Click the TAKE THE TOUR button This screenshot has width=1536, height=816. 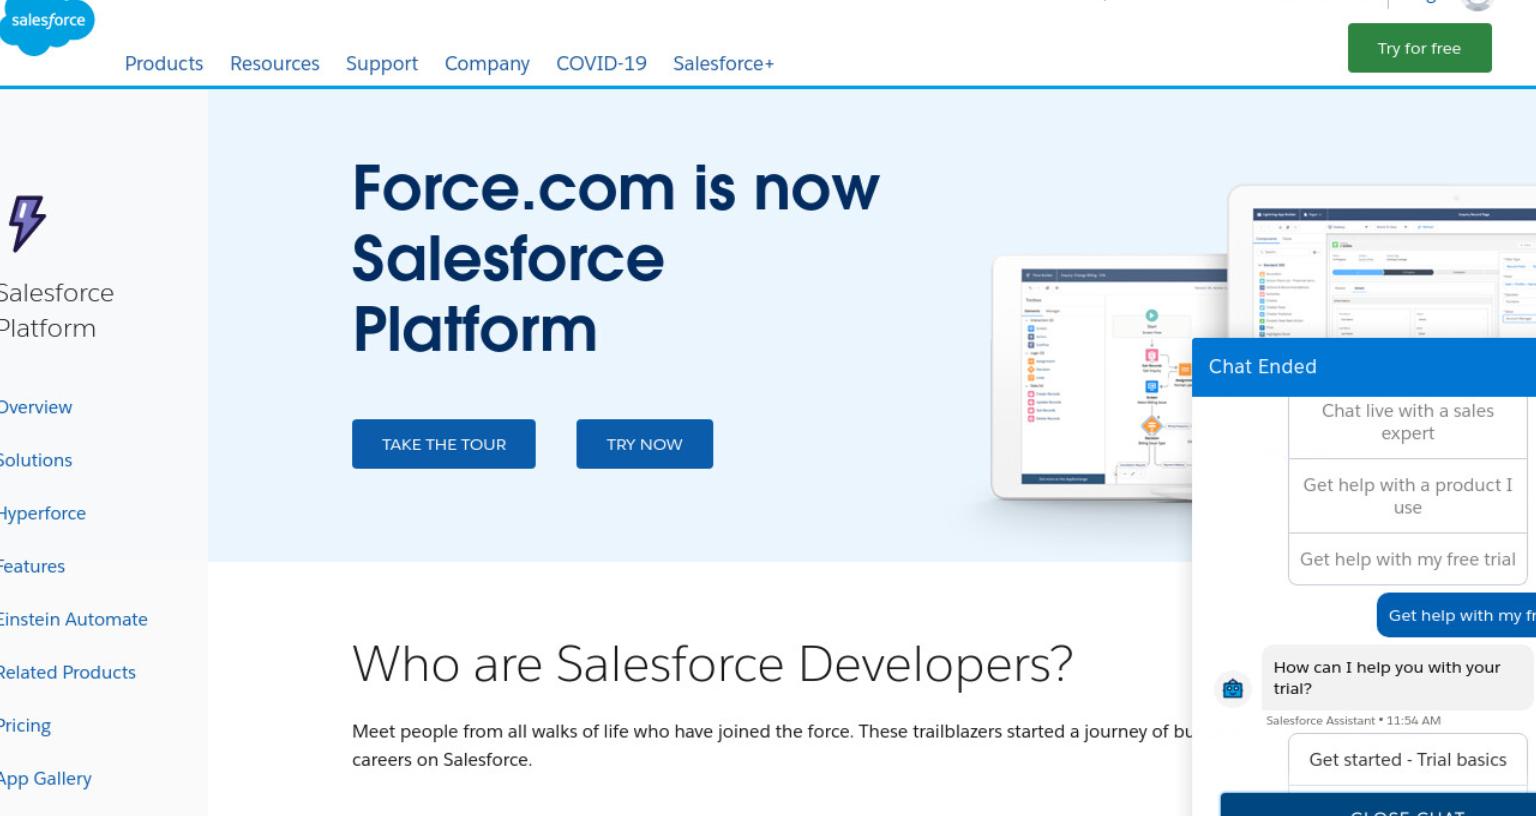coord(444,444)
